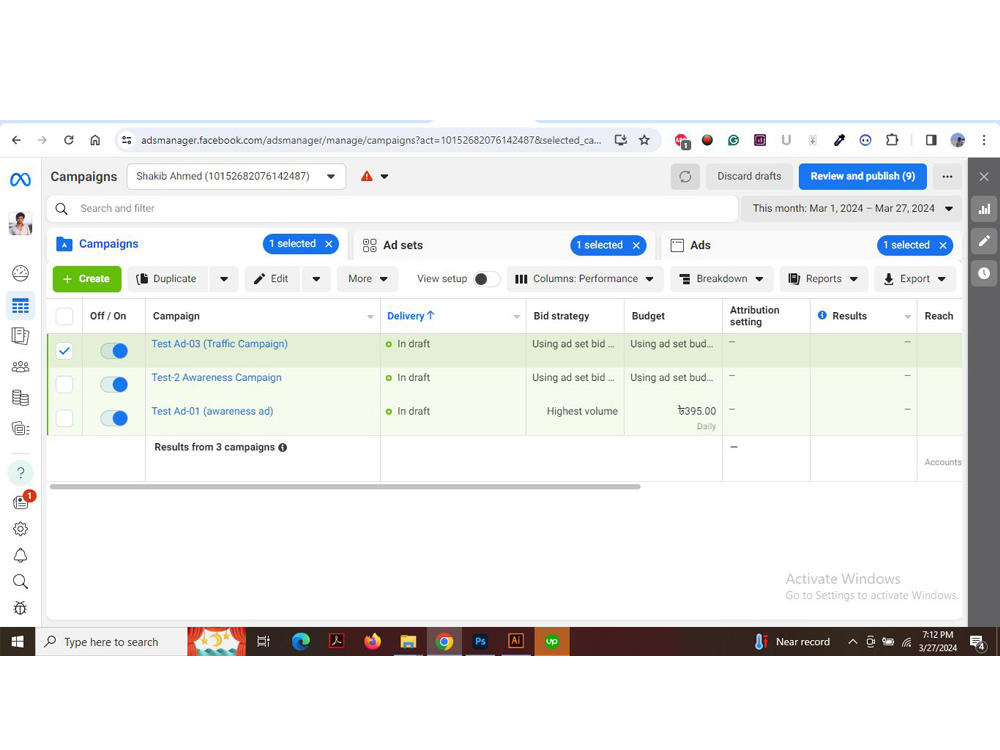The width and height of the screenshot is (1000, 750).
Task: Click Review and publish (9)
Action: [862, 177]
